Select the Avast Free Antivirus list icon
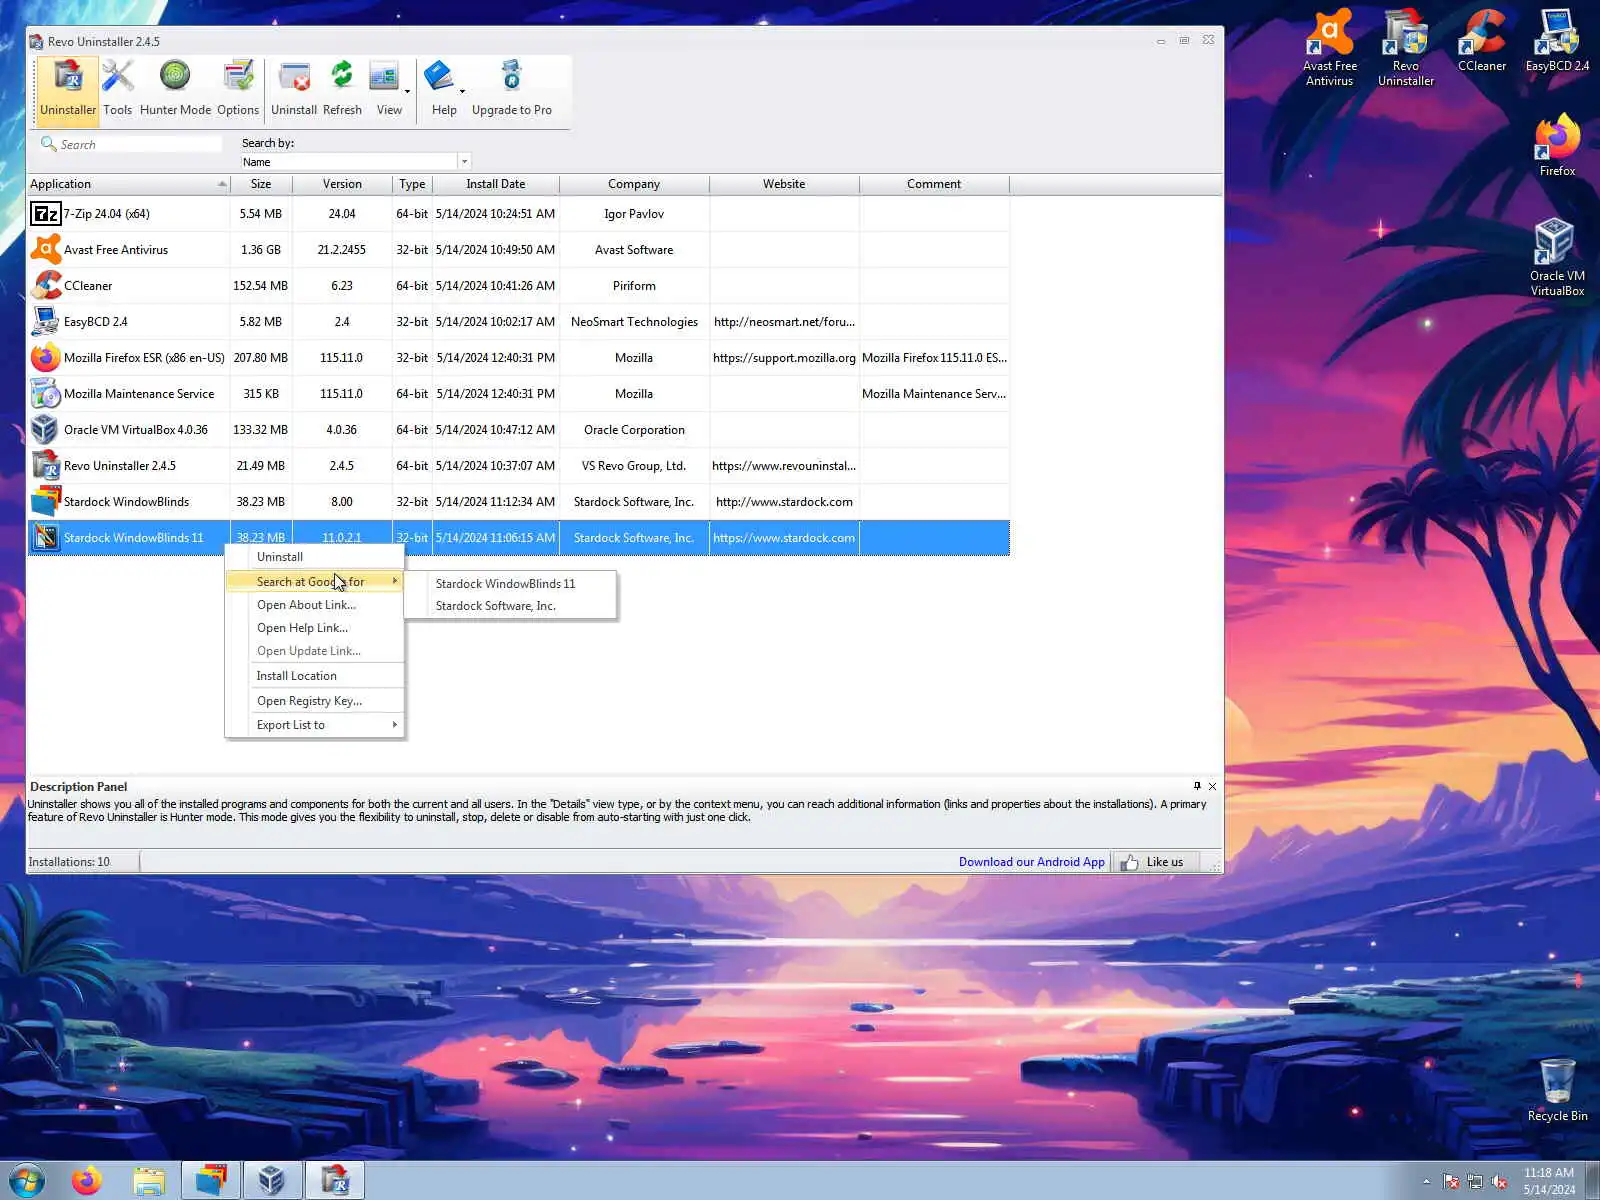Viewport: 1600px width, 1200px height. [x=45, y=250]
